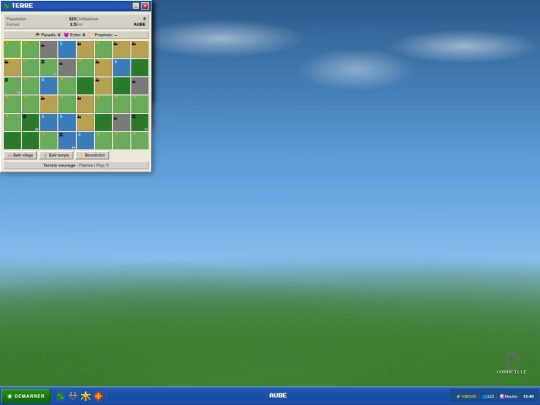Click the tan desert tile in the fifth grid row

click(x=85, y=122)
